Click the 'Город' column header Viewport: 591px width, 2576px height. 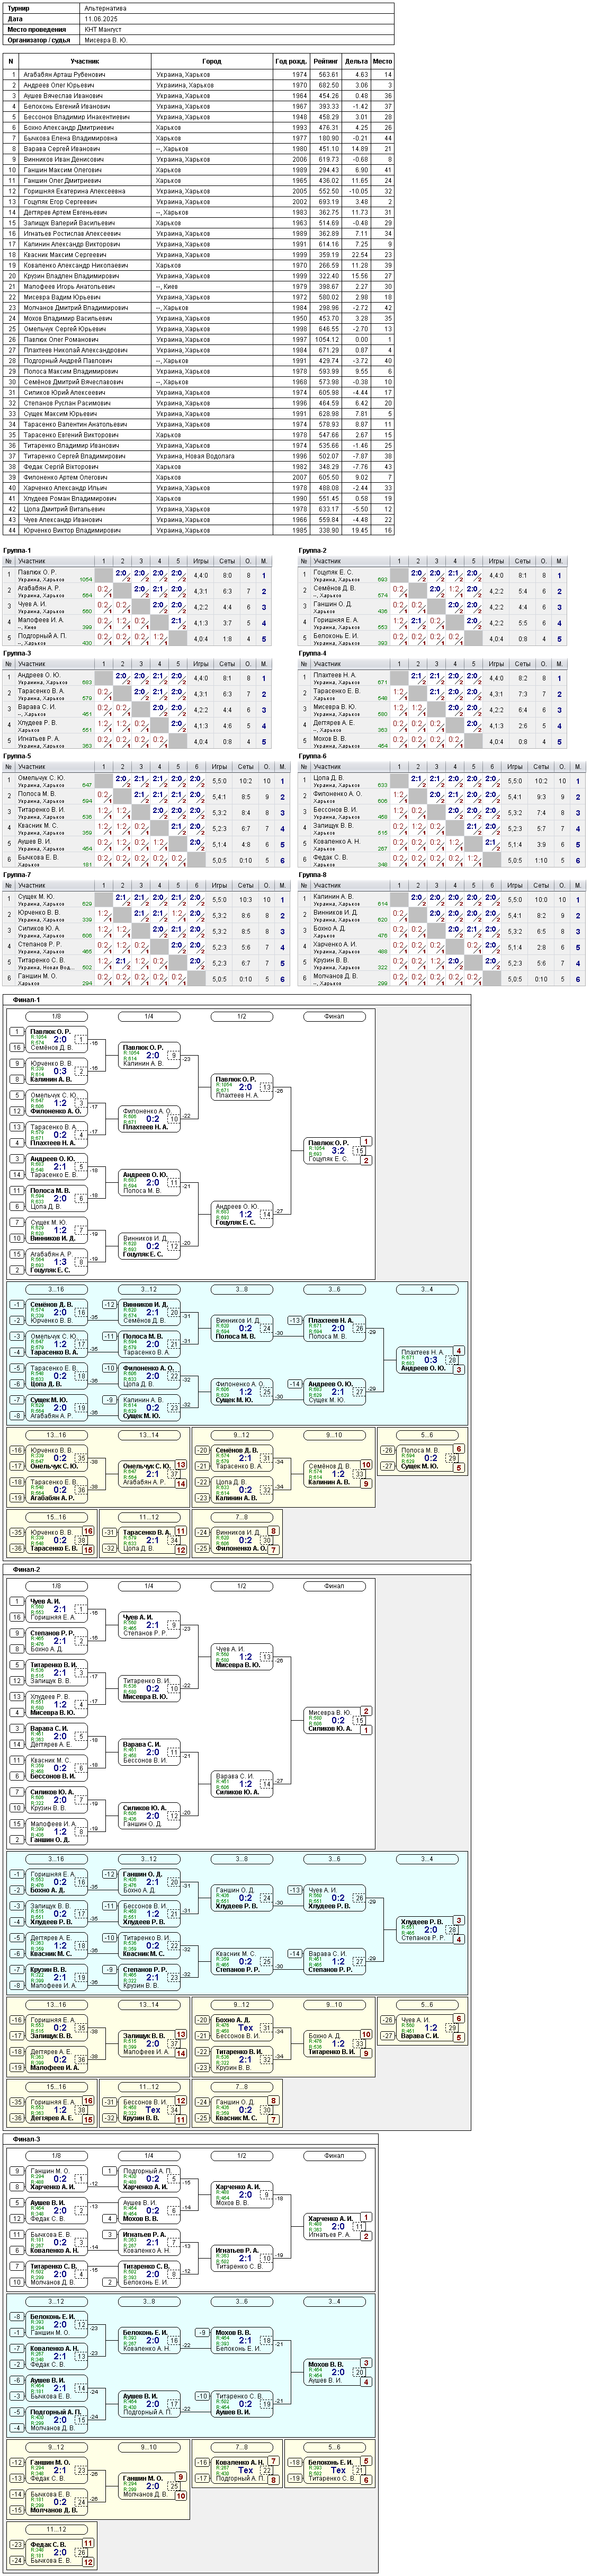tap(212, 61)
